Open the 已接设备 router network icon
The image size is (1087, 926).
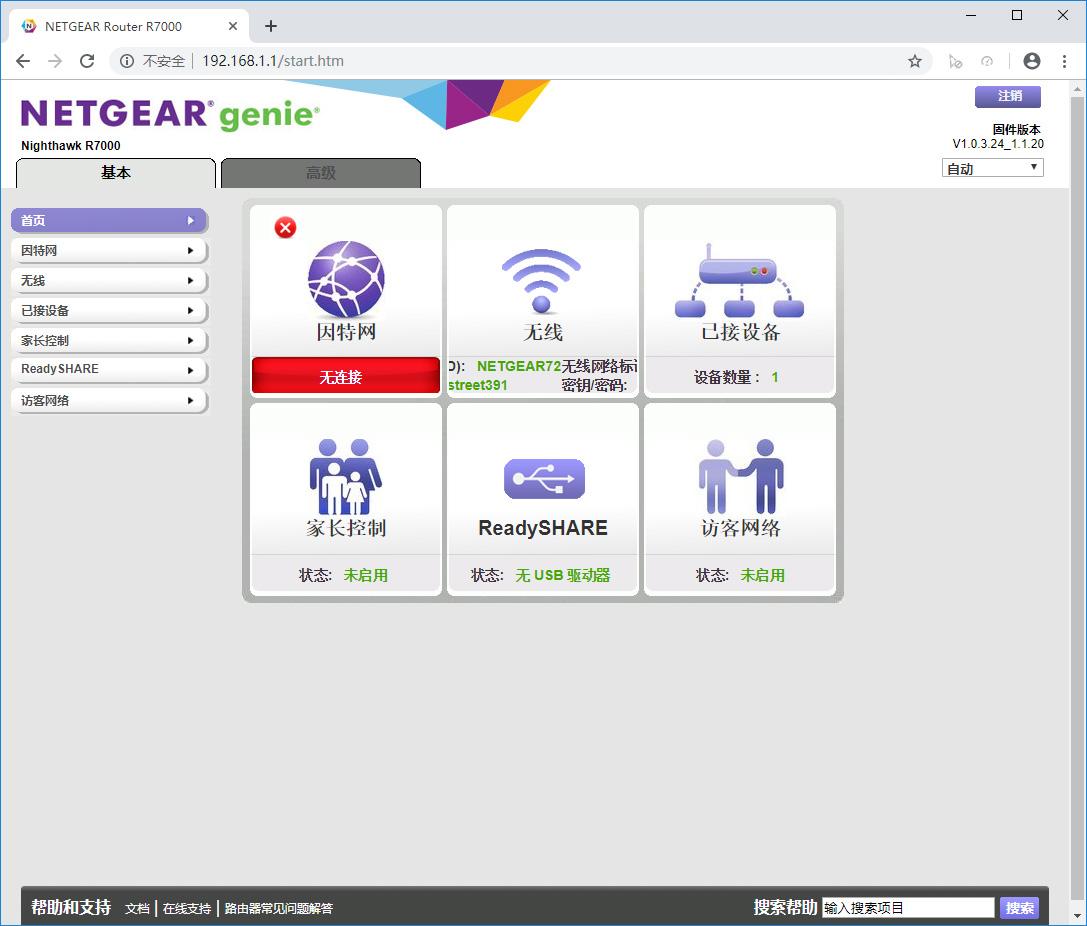coord(740,281)
